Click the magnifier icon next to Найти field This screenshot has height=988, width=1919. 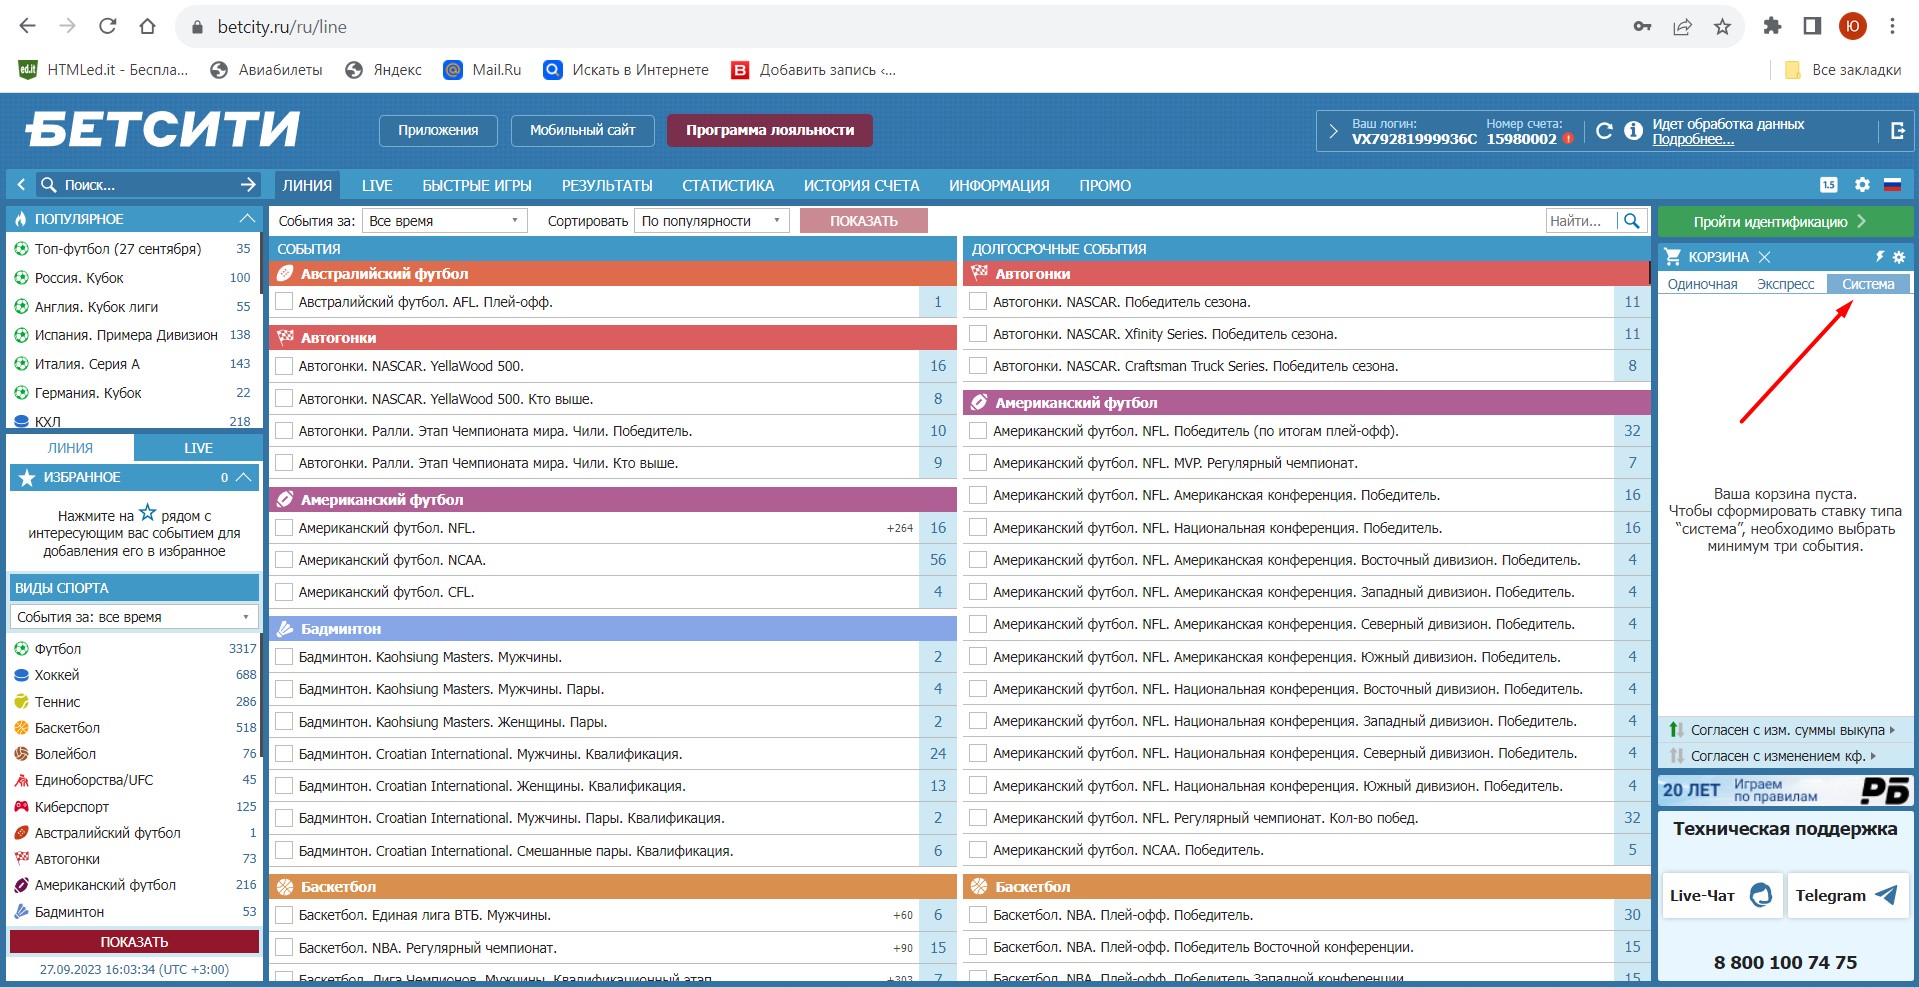click(1632, 221)
